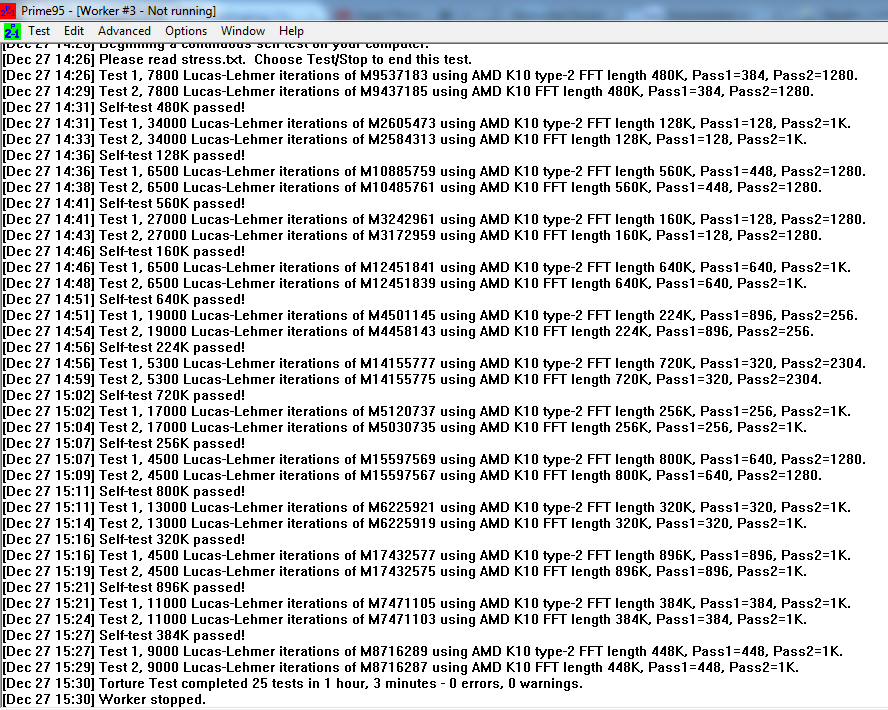888x710 pixels.
Task: Select the M5030735 log line
Action: pos(405,427)
